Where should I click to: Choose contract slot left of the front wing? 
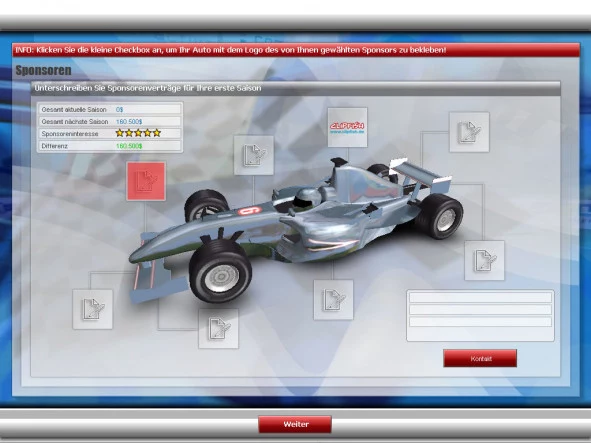(92, 309)
